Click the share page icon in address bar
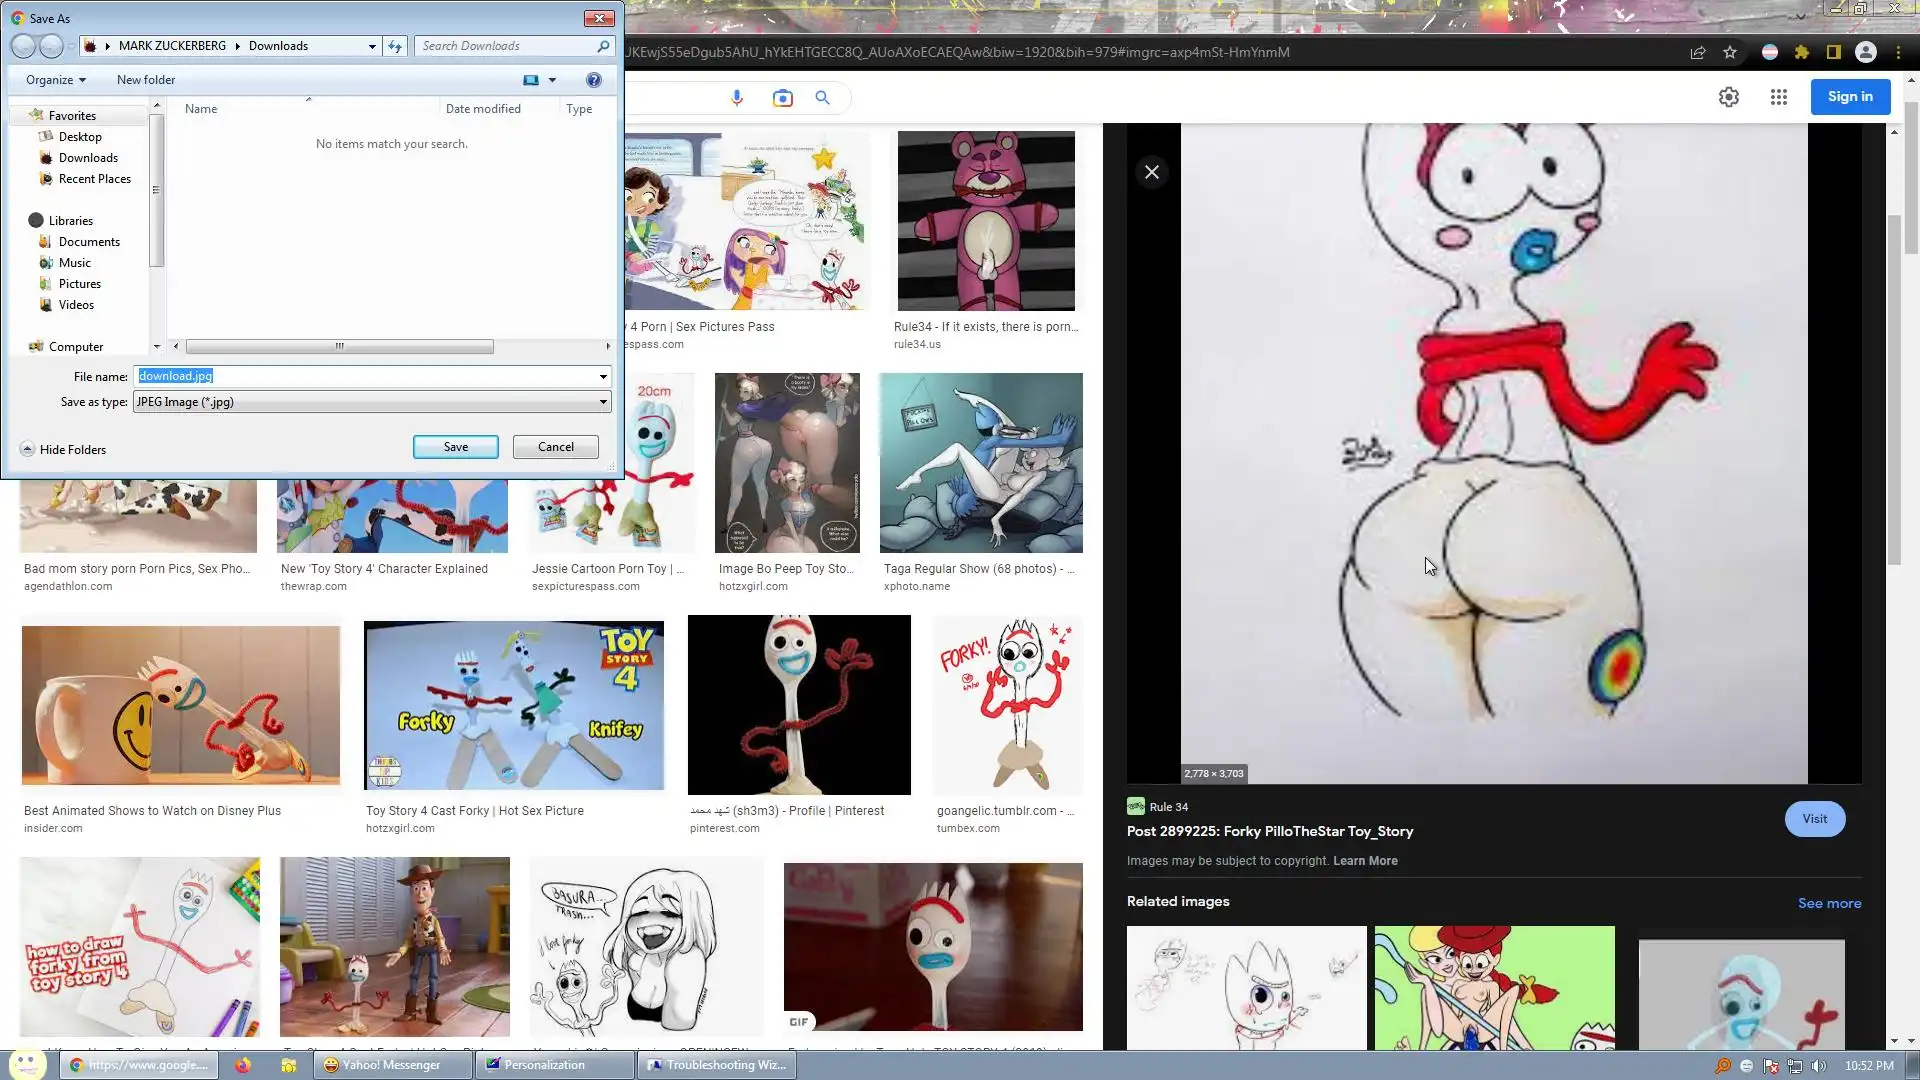Image resolution: width=1920 pixels, height=1080 pixels. pos(1697,52)
